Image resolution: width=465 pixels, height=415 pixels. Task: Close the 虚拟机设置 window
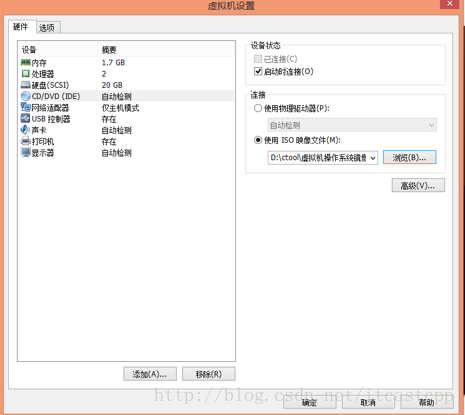coord(450,3)
